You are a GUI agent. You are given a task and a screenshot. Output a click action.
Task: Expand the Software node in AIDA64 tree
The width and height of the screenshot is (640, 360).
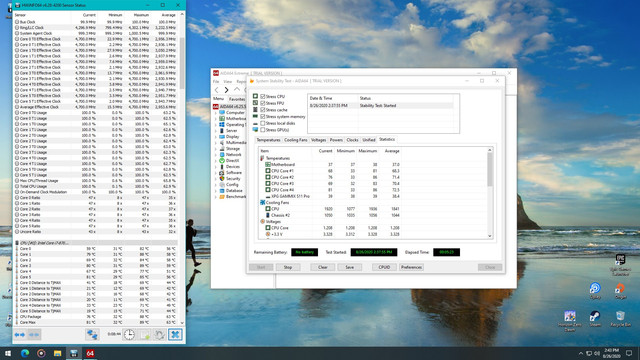(216, 173)
